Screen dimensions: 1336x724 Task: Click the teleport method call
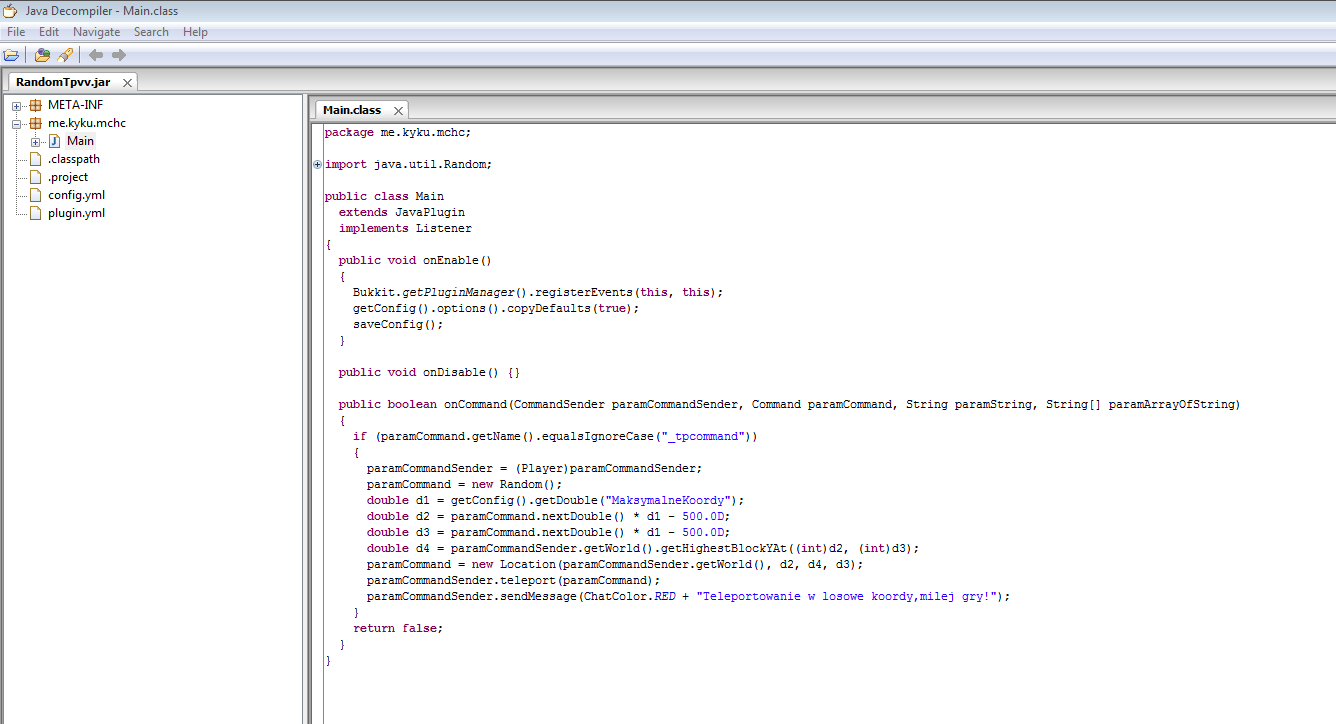[526, 580]
